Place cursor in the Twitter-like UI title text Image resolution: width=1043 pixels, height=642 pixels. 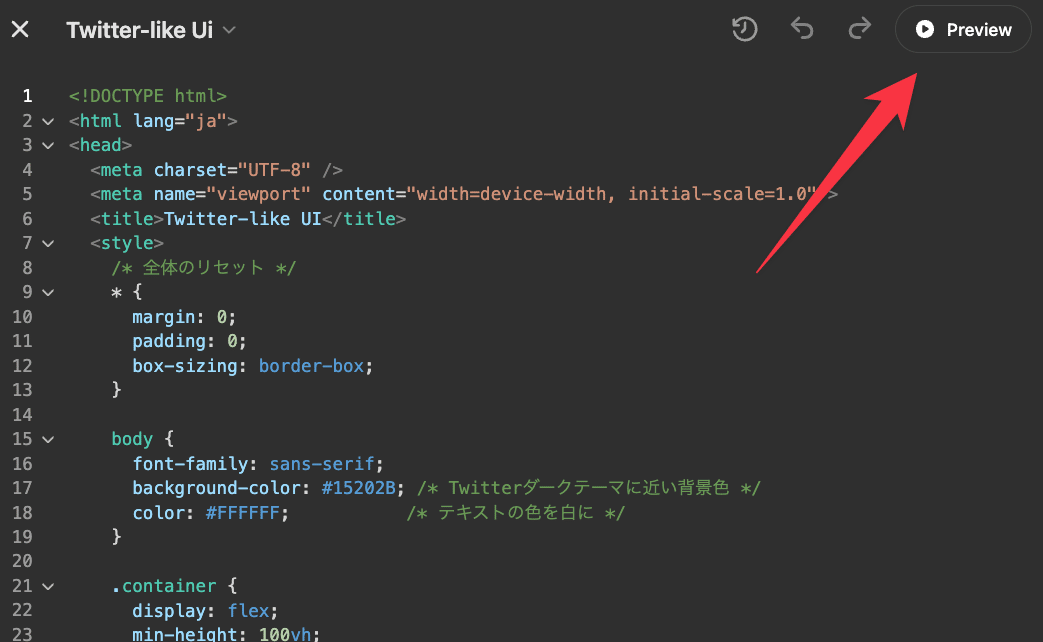click(x=242, y=219)
